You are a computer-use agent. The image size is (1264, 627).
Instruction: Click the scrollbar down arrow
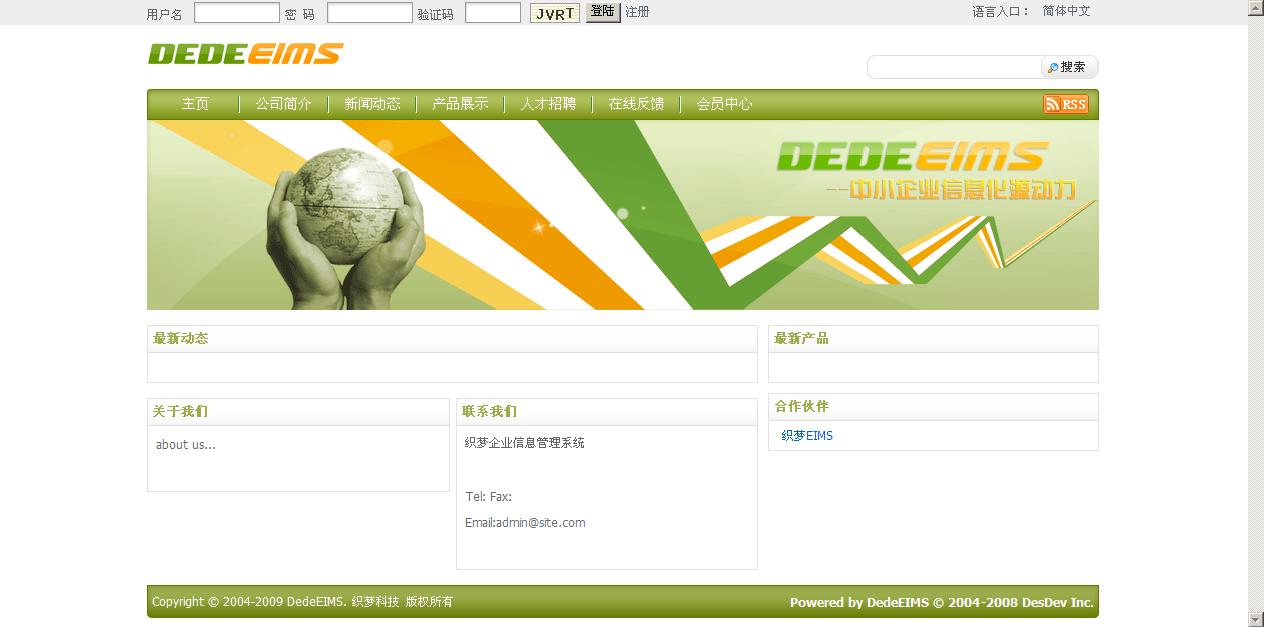(1256, 619)
